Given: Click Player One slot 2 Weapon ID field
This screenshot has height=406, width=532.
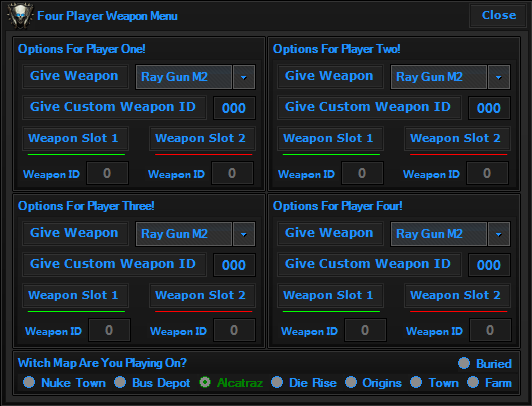Looking at the screenshot, I should pos(232,173).
